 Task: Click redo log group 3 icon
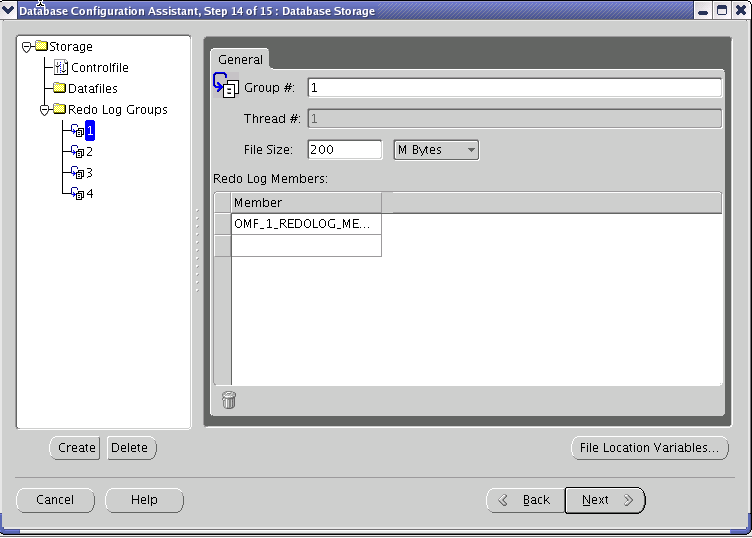[77, 173]
